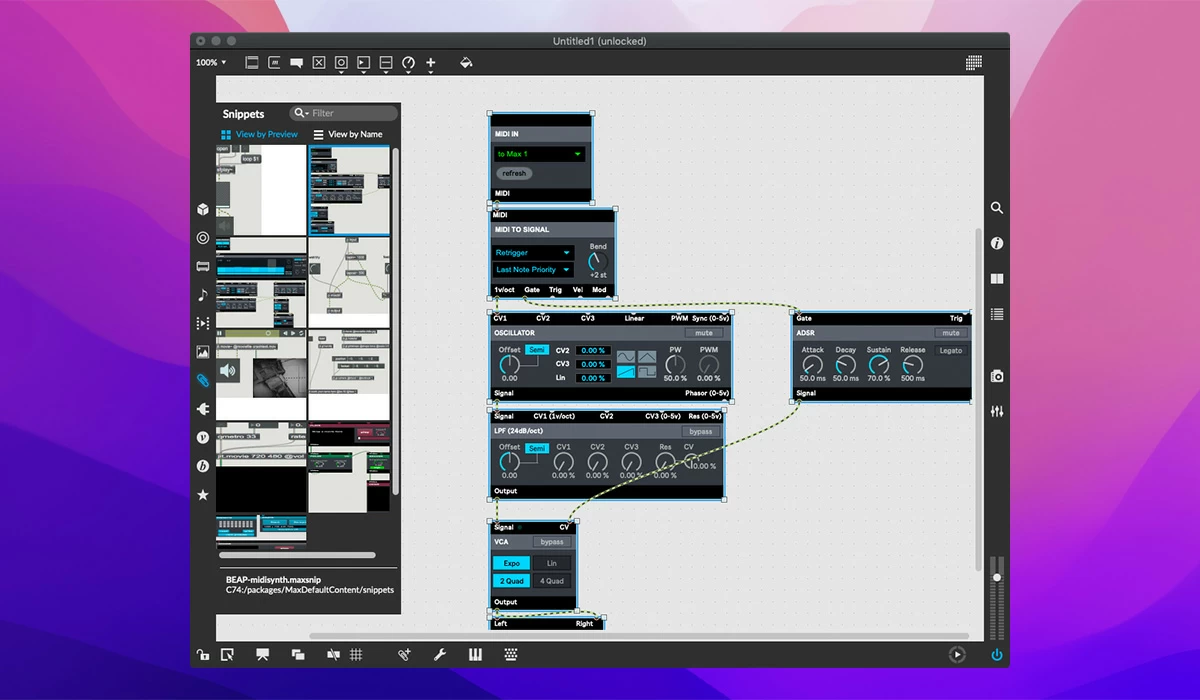This screenshot has width=1200, height=700.
Task: Switch the VCA to Lin mode
Action: point(551,563)
